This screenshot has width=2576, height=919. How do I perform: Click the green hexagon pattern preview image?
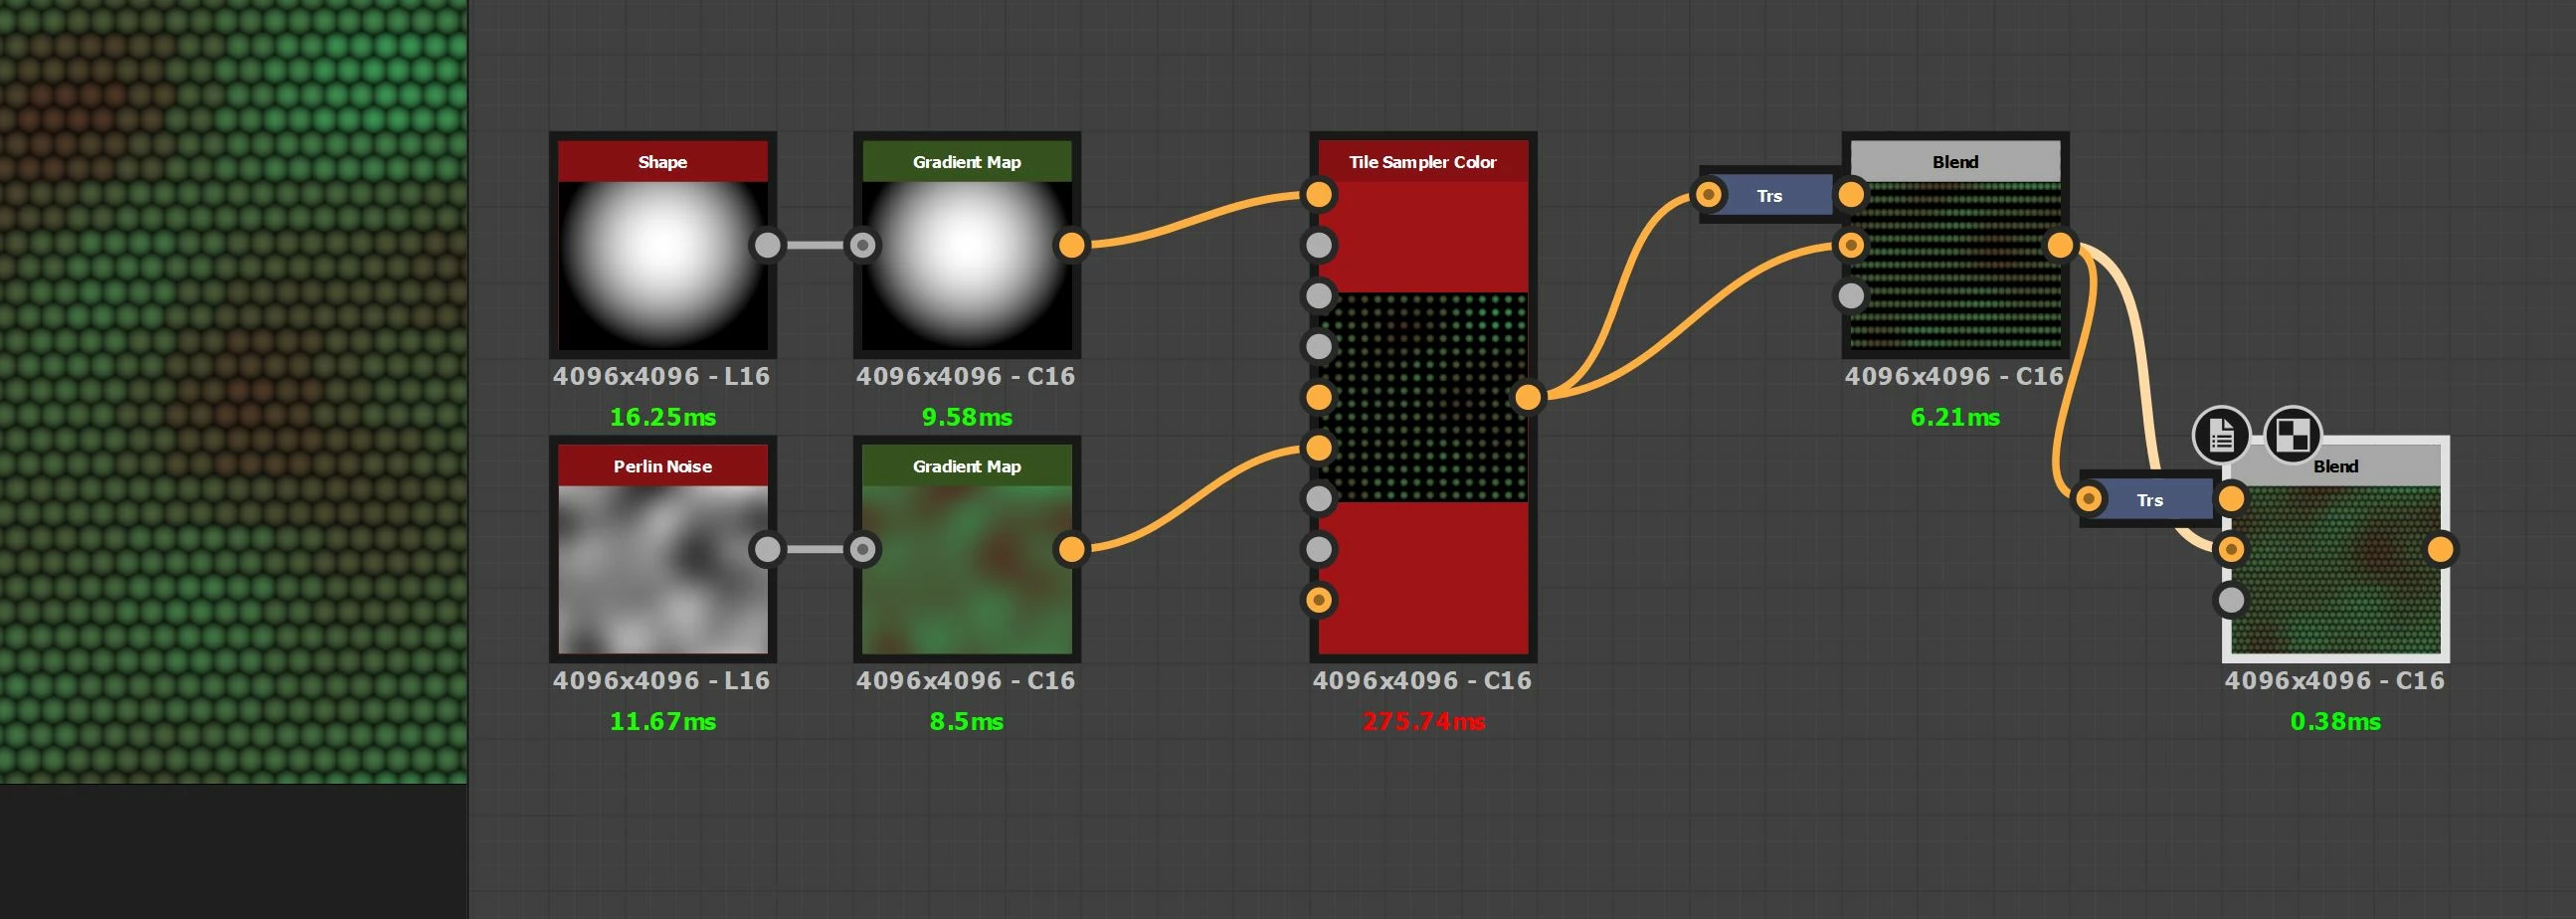[x=233, y=391]
